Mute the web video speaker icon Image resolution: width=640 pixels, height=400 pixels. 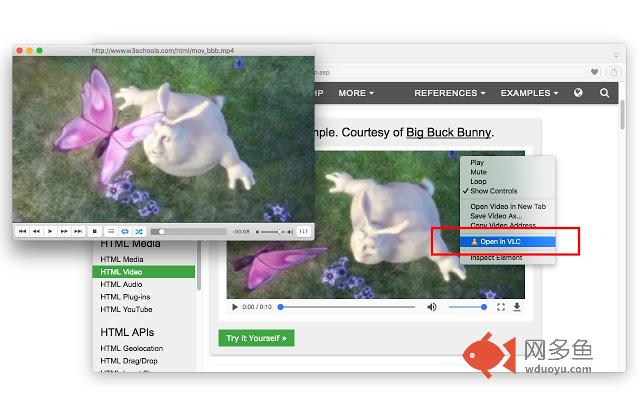[431, 307]
